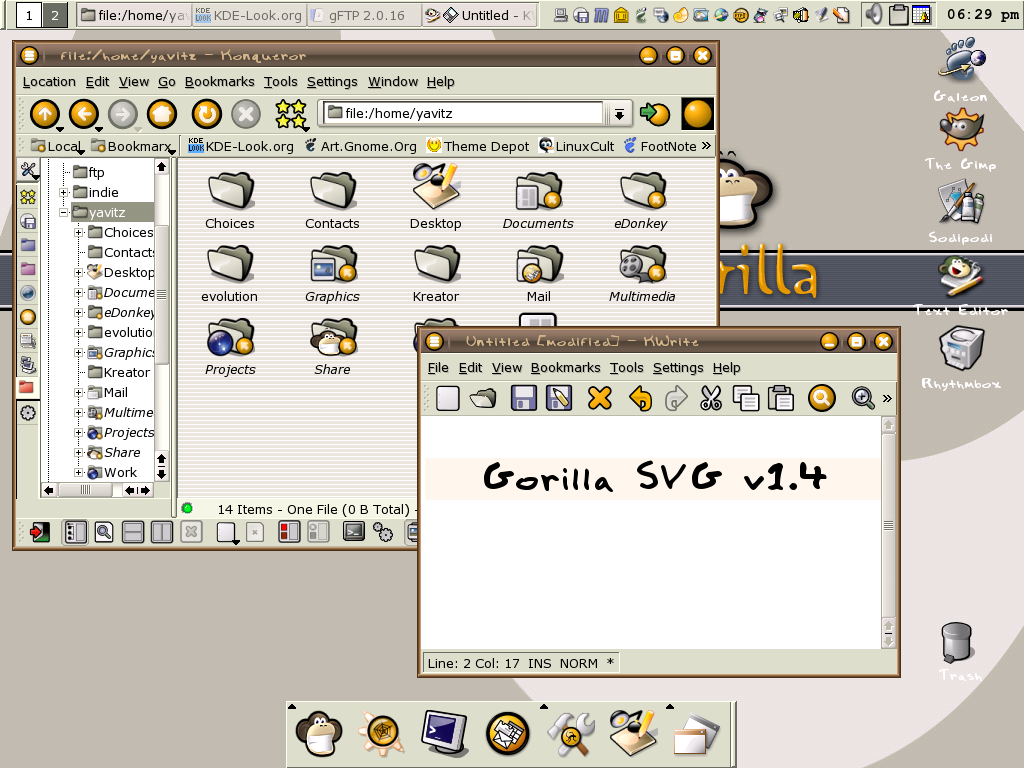Viewport: 1024px width, 768px height.
Task: Cut with scissors icon in KWrite
Action: 711,398
